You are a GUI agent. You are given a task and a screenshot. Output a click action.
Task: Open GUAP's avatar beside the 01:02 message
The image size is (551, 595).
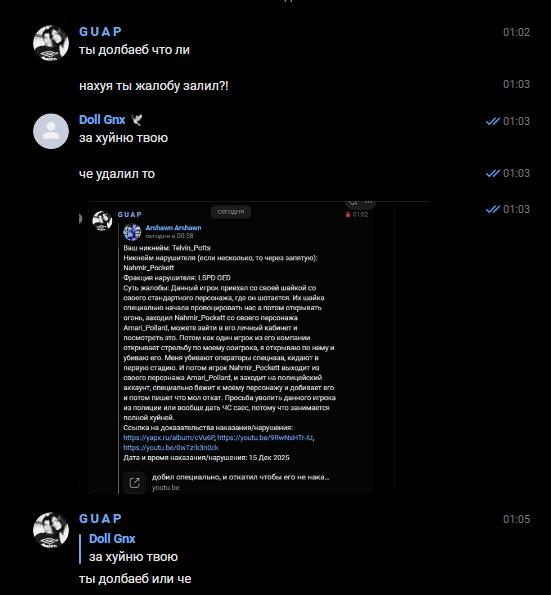[51, 43]
